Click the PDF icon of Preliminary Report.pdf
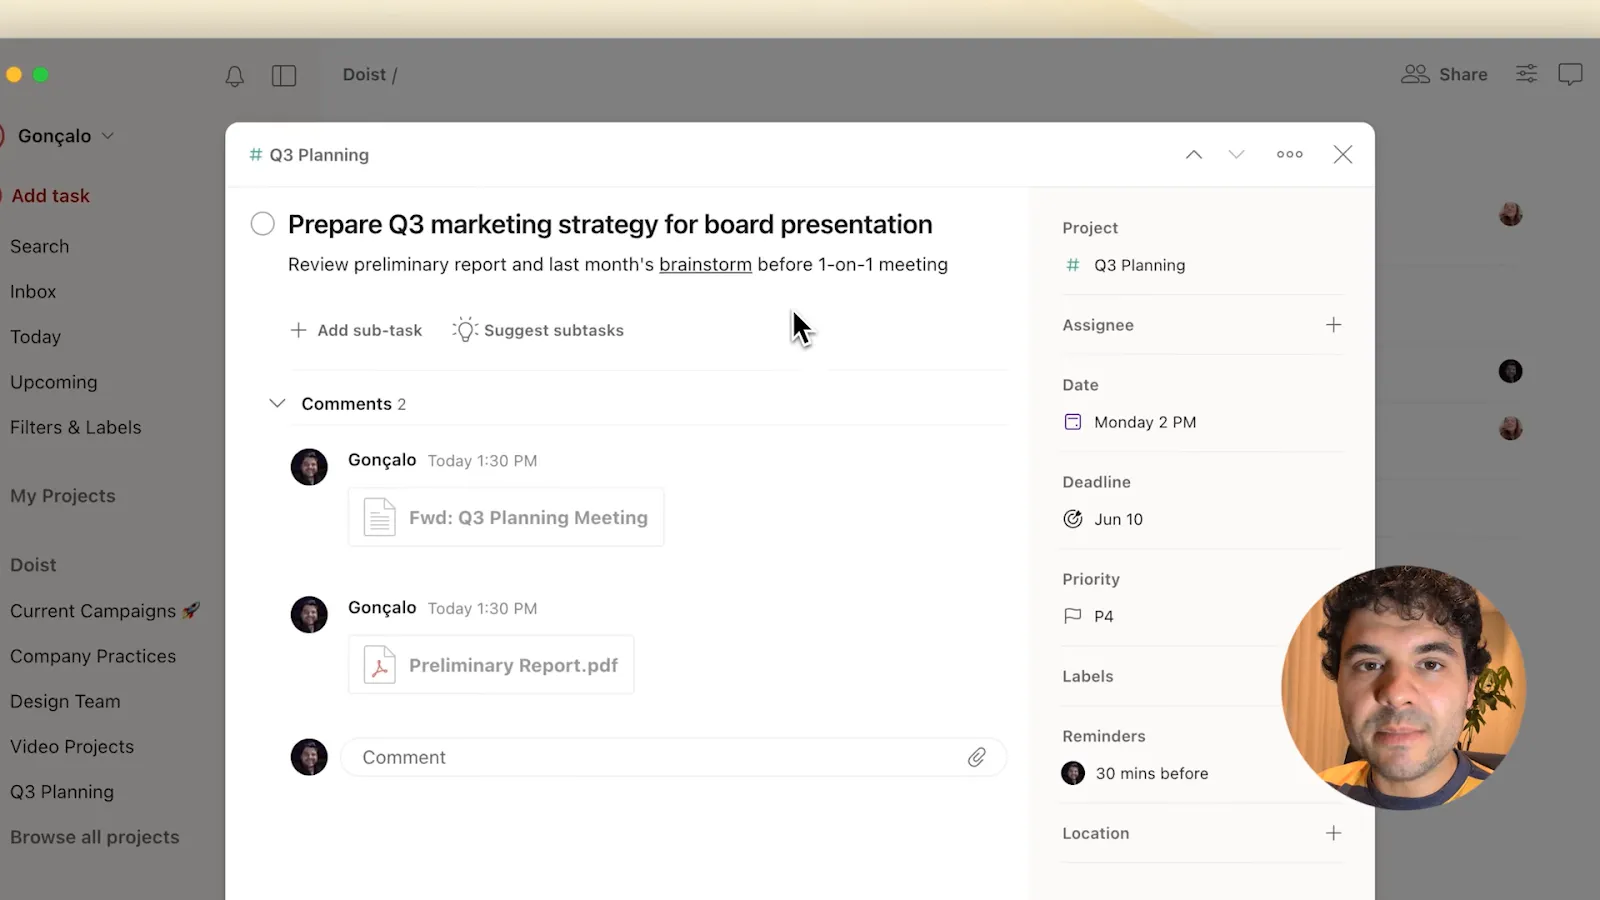 tap(380, 665)
